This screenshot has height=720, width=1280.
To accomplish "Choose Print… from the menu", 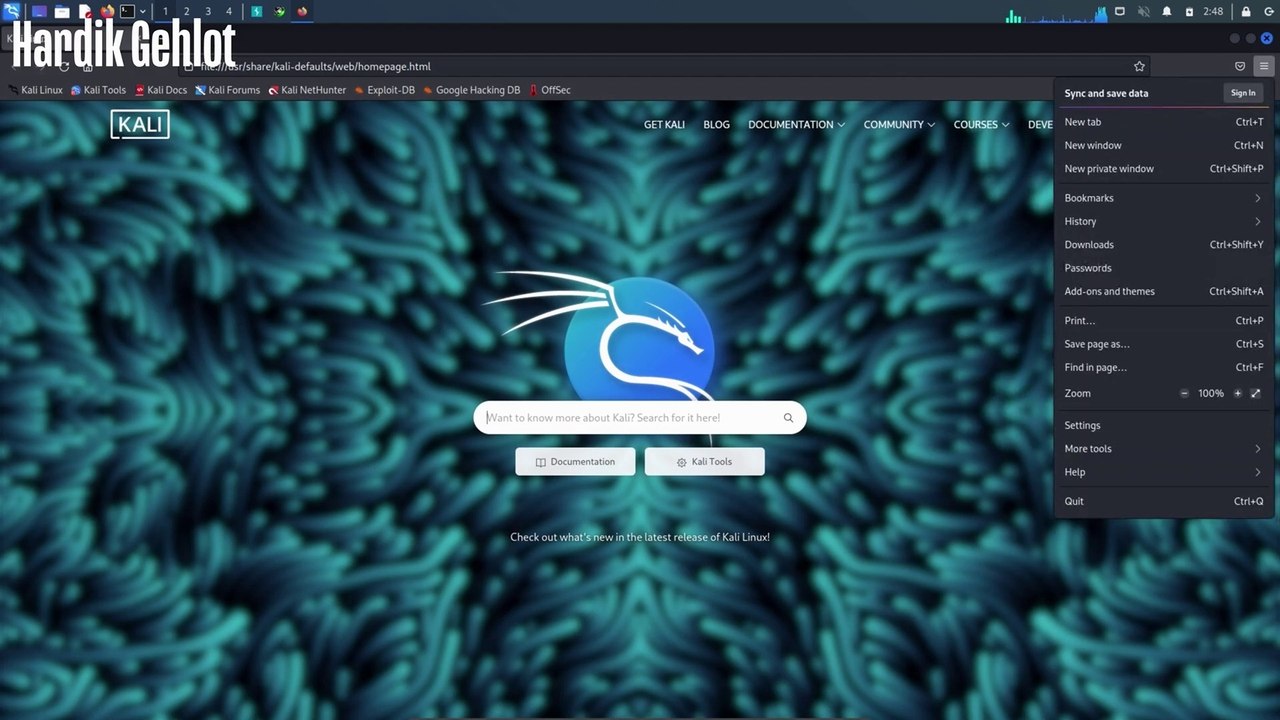I will click(x=1164, y=321).
